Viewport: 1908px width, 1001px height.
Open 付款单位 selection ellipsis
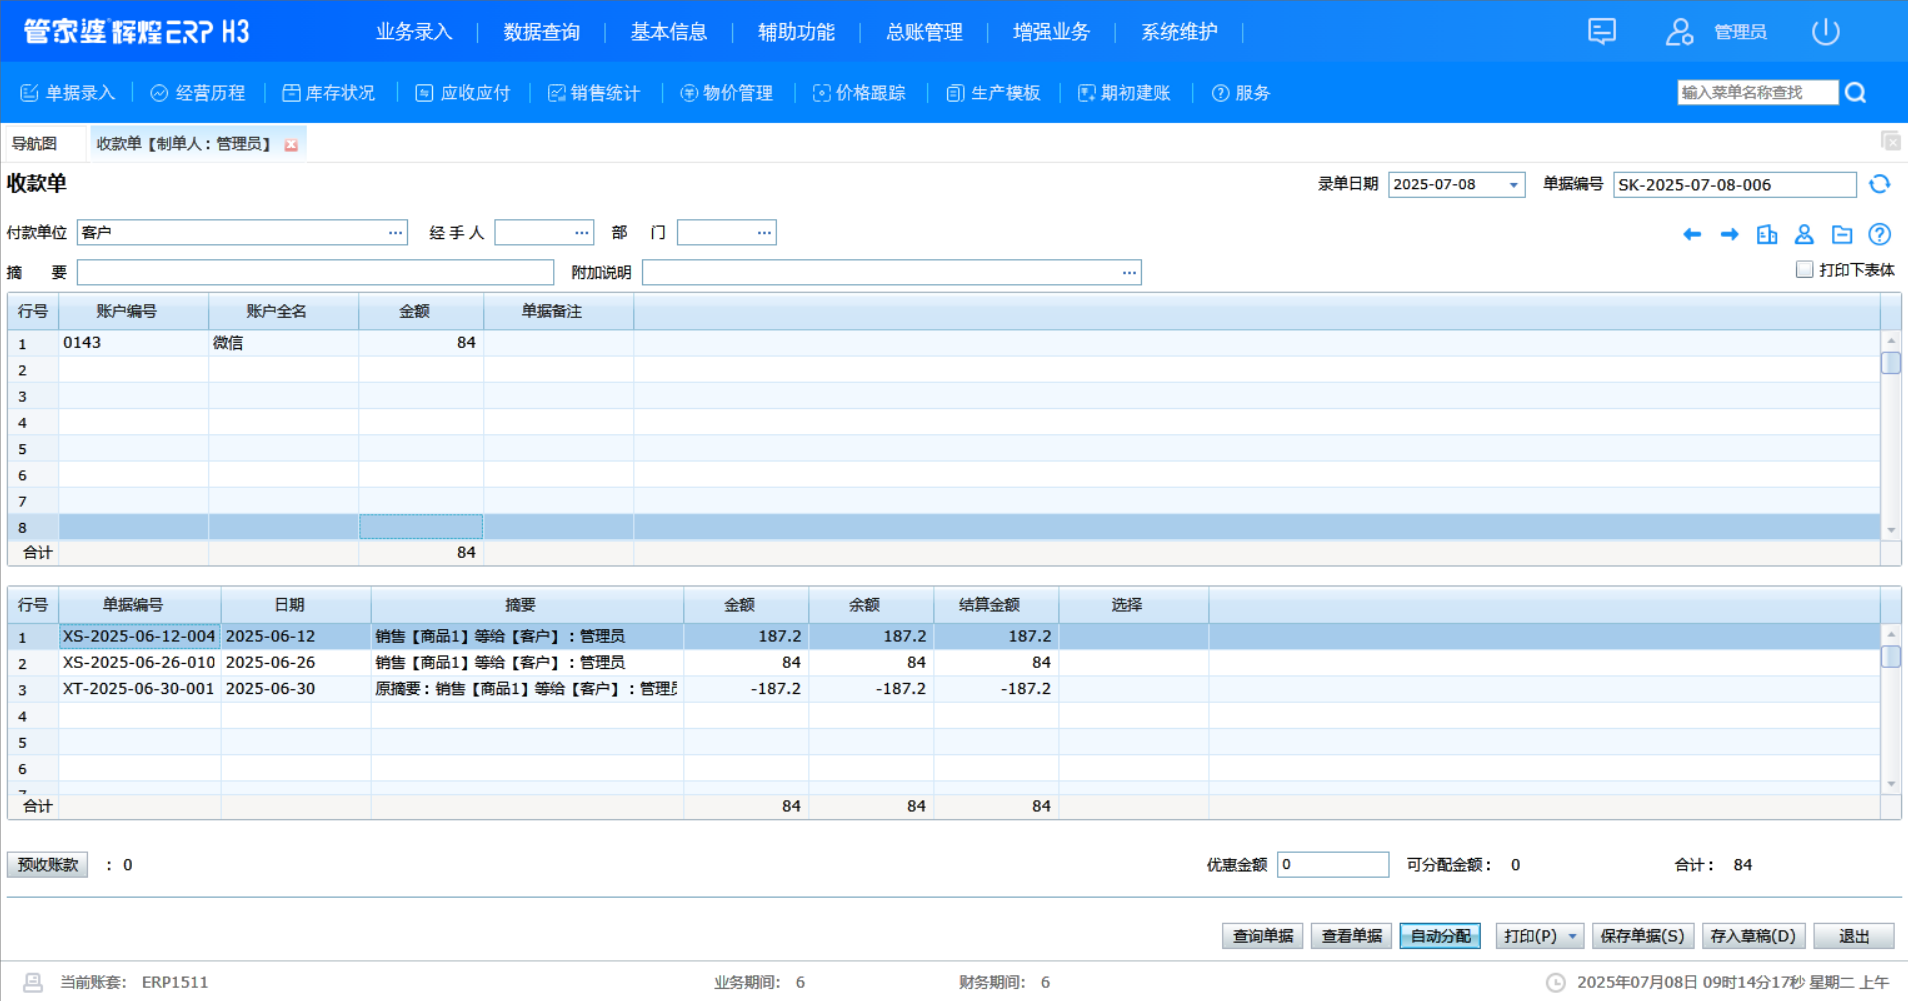396,233
